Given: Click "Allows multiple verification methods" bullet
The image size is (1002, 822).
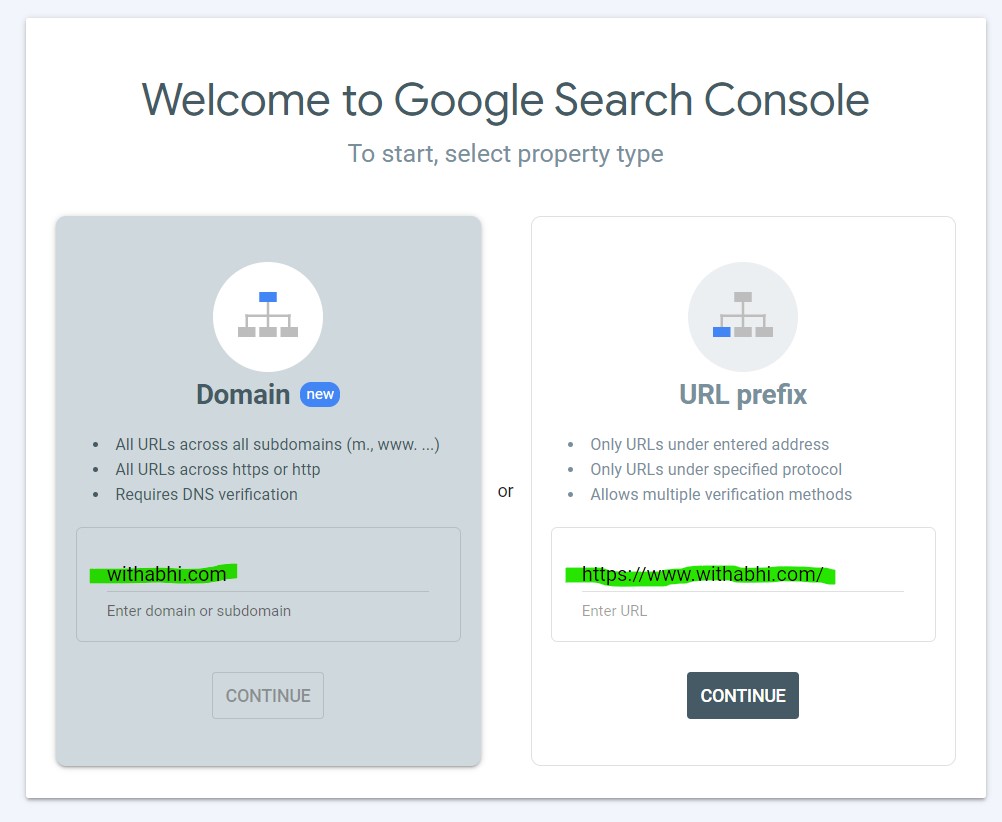Looking at the screenshot, I should pos(721,494).
